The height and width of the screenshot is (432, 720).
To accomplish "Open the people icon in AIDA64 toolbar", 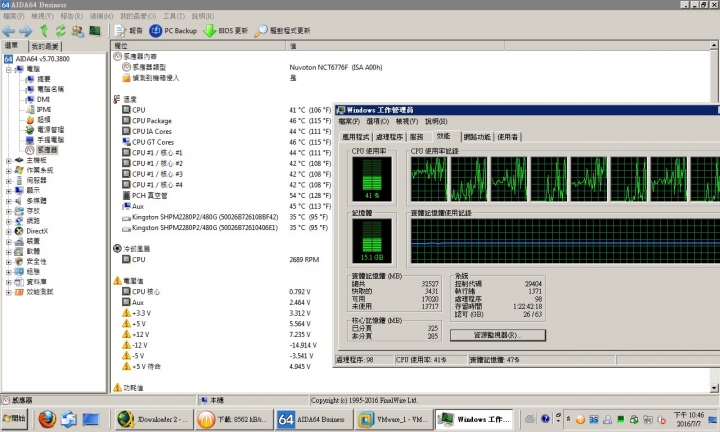I will (78, 31).
